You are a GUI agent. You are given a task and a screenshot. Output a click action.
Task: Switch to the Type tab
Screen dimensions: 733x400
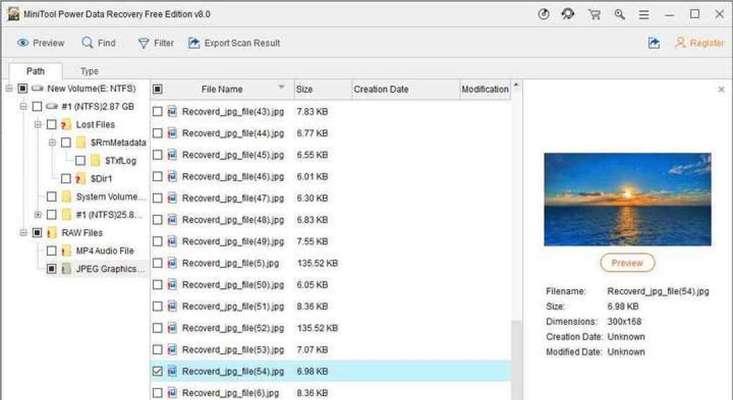[89, 71]
